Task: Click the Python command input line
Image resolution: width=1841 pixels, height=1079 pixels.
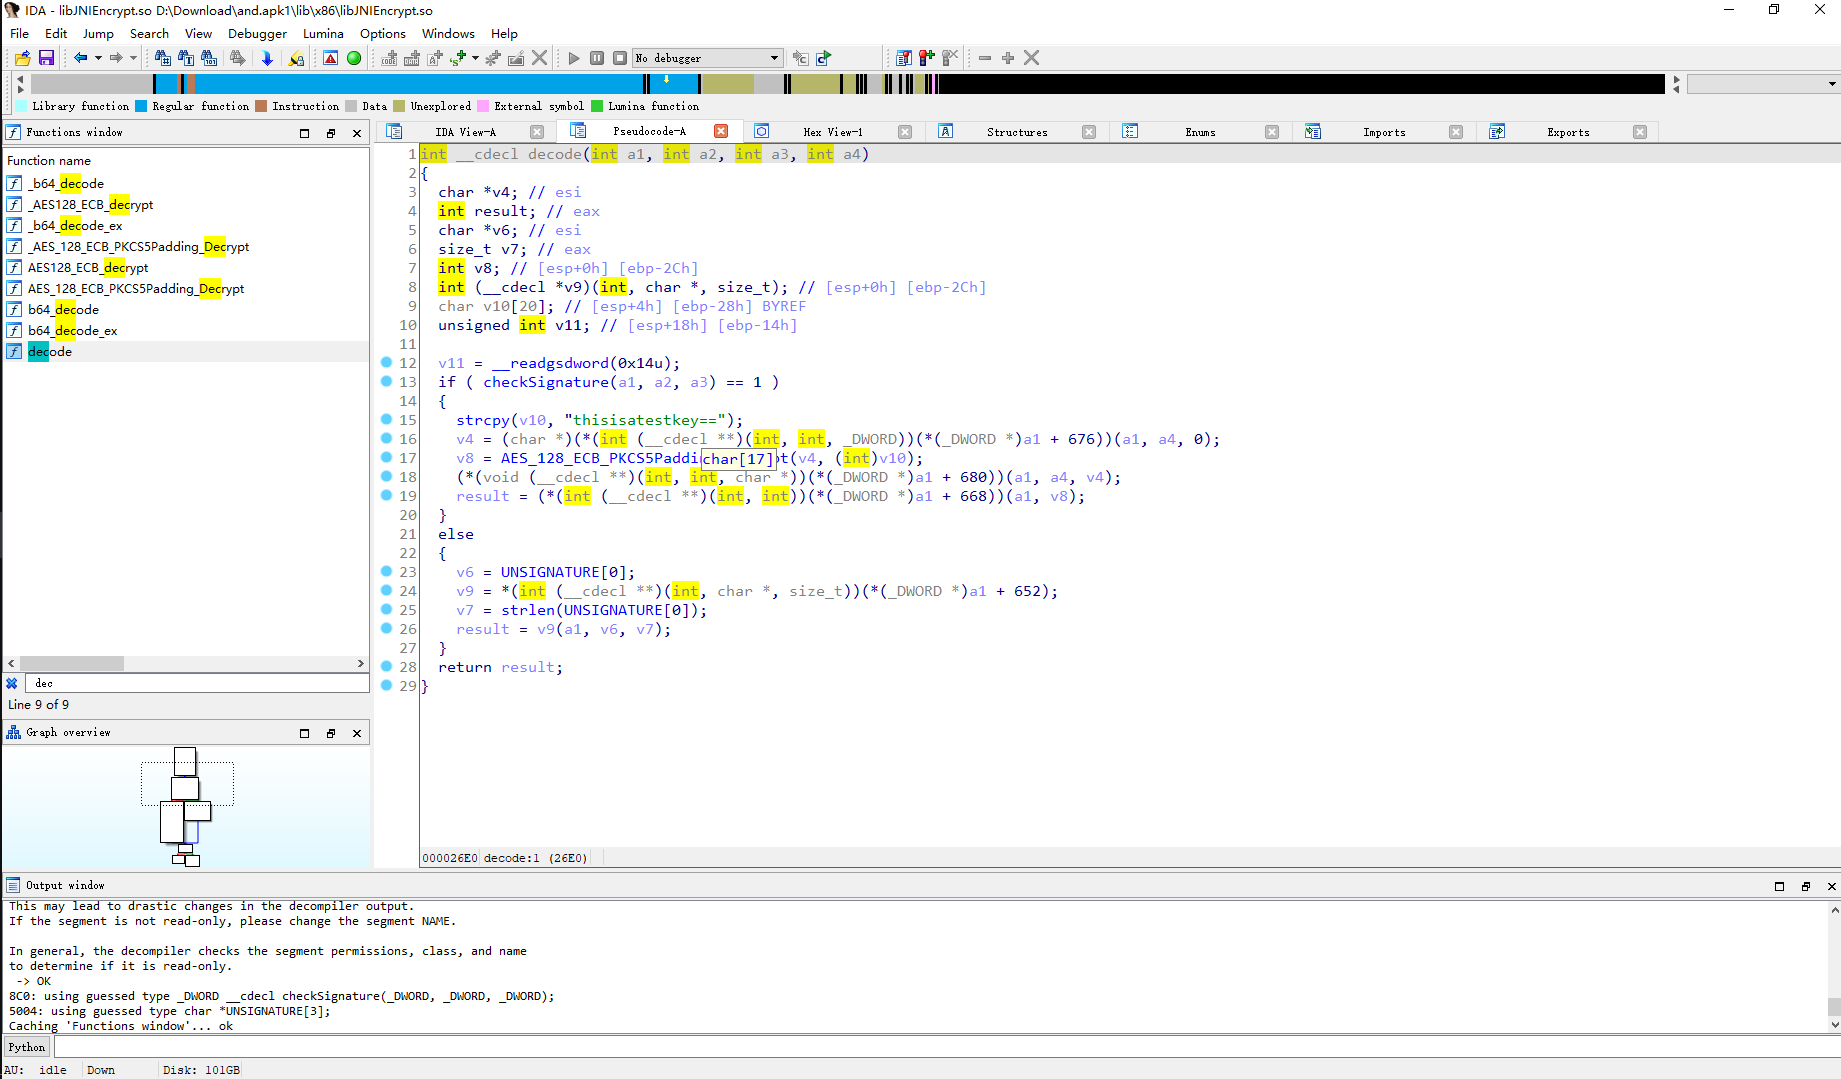Action: [946, 1047]
